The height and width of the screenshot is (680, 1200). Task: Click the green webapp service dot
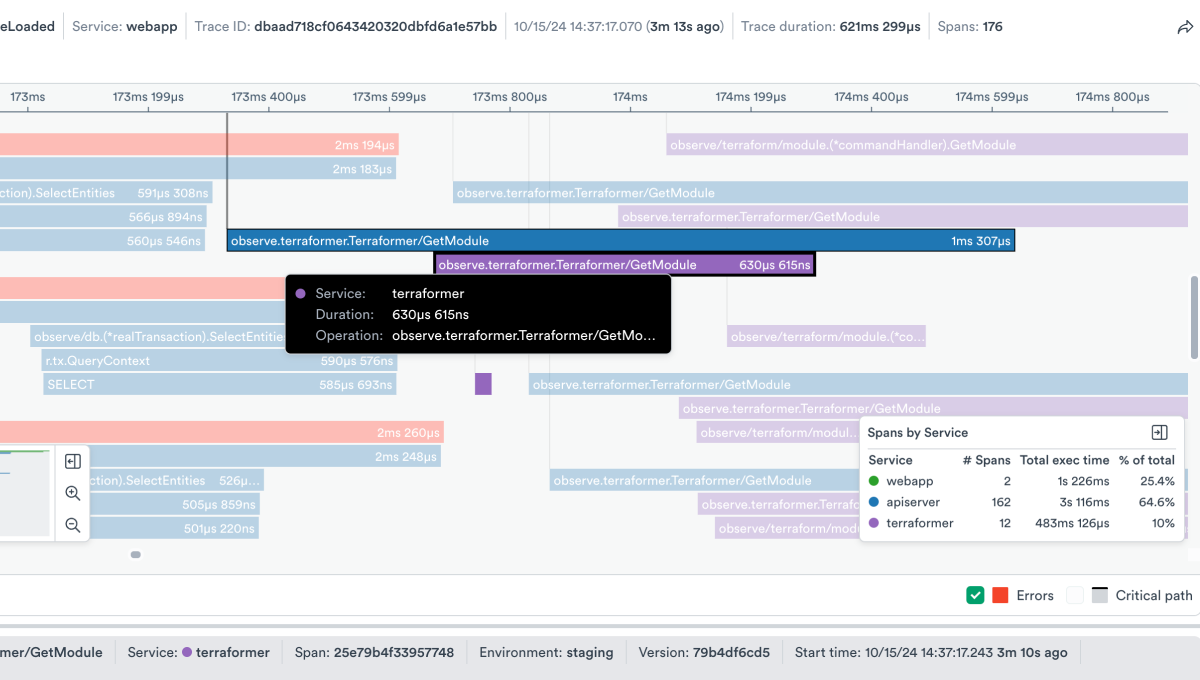click(x=874, y=481)
